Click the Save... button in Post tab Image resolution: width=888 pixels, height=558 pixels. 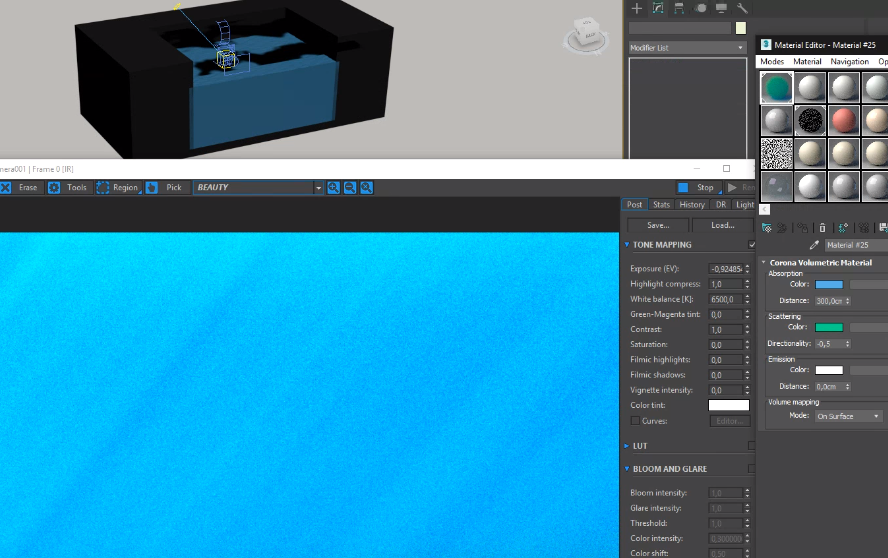click(658, 225)
